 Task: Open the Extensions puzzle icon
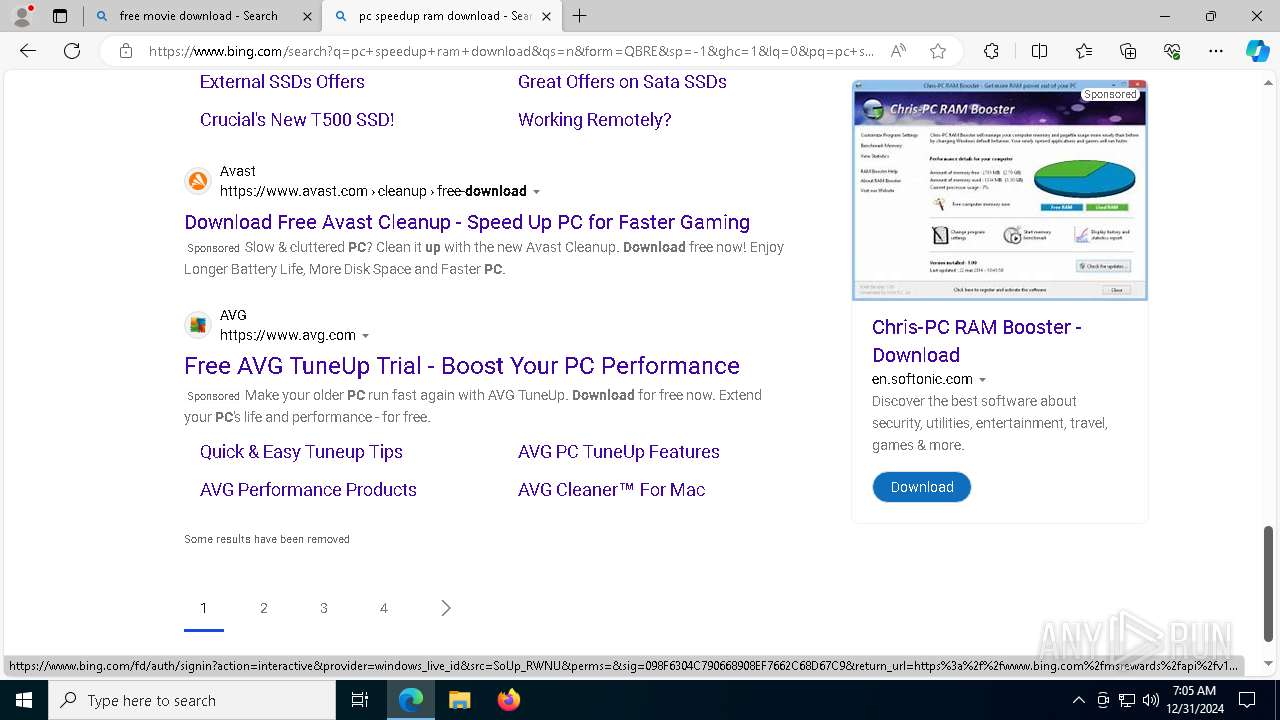point(991,51)
